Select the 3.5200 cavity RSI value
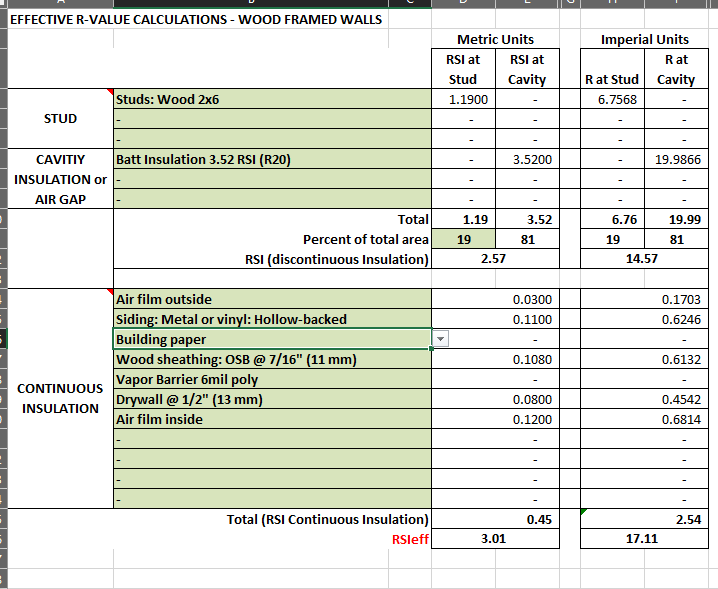This screenshot has width=718, height=589. [x=527, y=159]
